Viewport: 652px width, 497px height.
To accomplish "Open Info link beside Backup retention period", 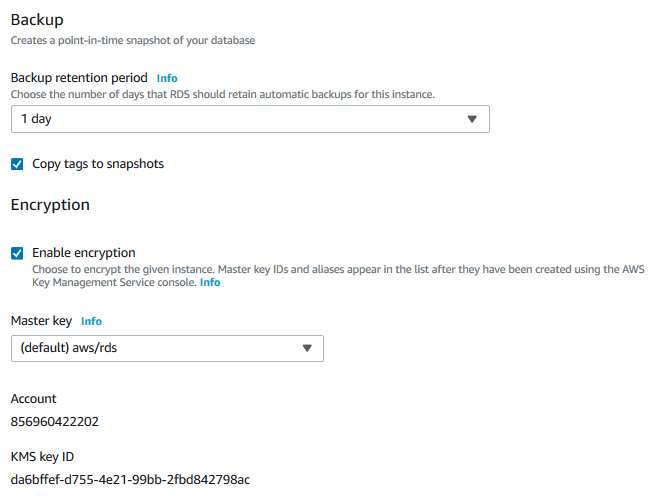I will pyautogui.click(x=167, y=78).
